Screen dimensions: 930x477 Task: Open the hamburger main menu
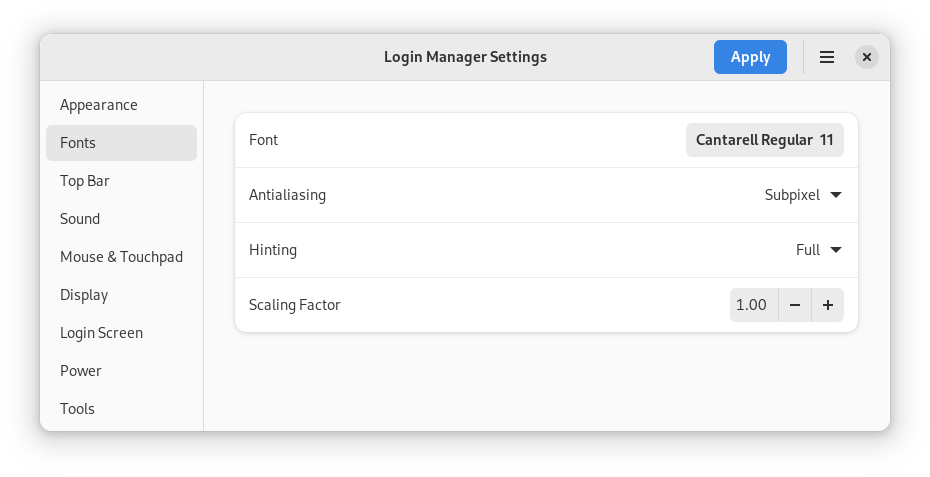(x=827, y=57)
